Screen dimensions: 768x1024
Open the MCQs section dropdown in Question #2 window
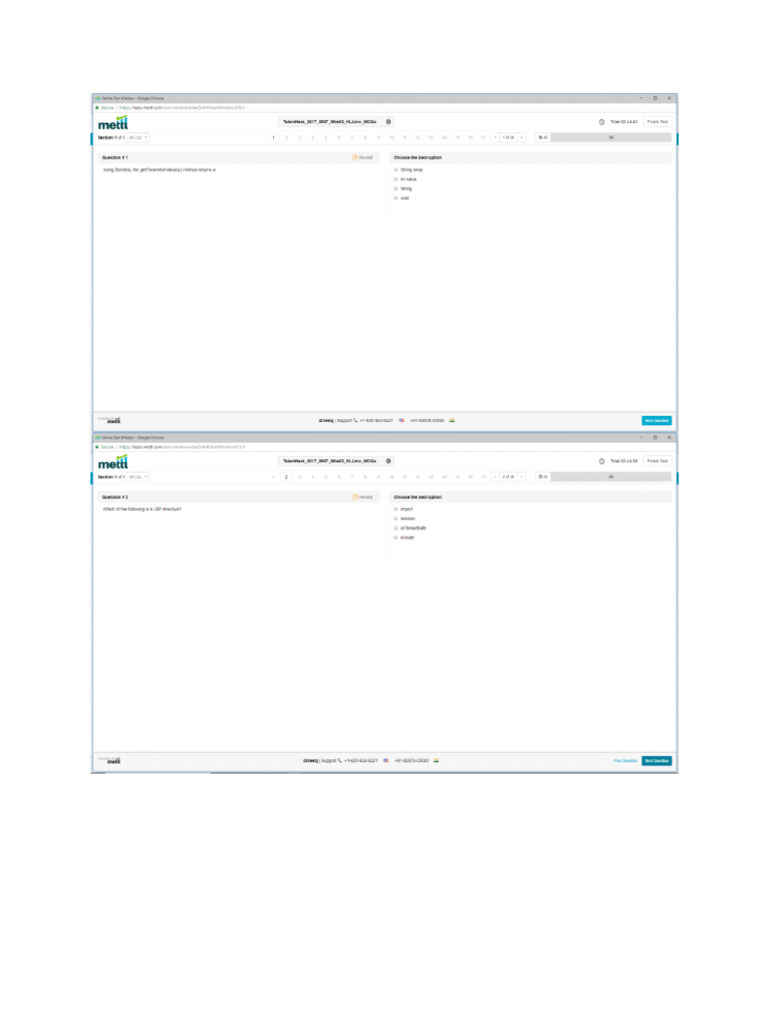(x=138, y=477)
